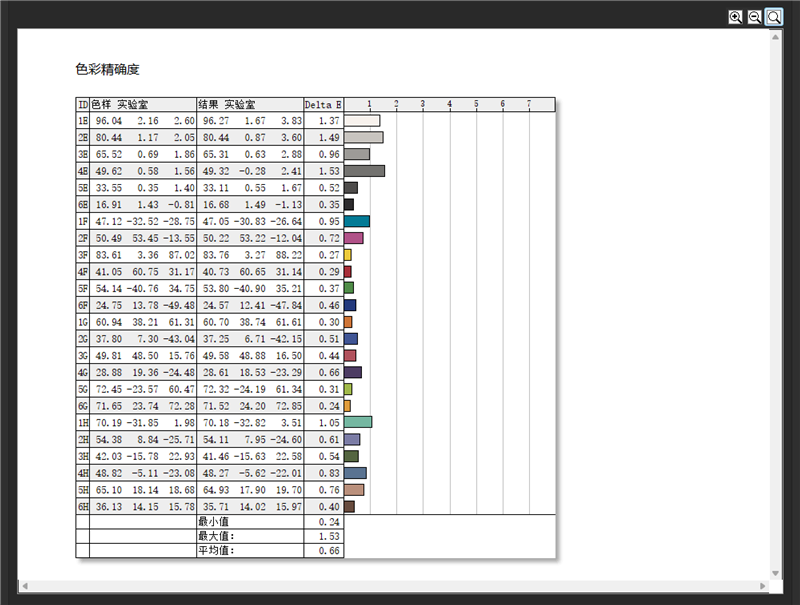Click the 结果 实验室 column header
800x605 pixels.
click(x=250, y=105)
